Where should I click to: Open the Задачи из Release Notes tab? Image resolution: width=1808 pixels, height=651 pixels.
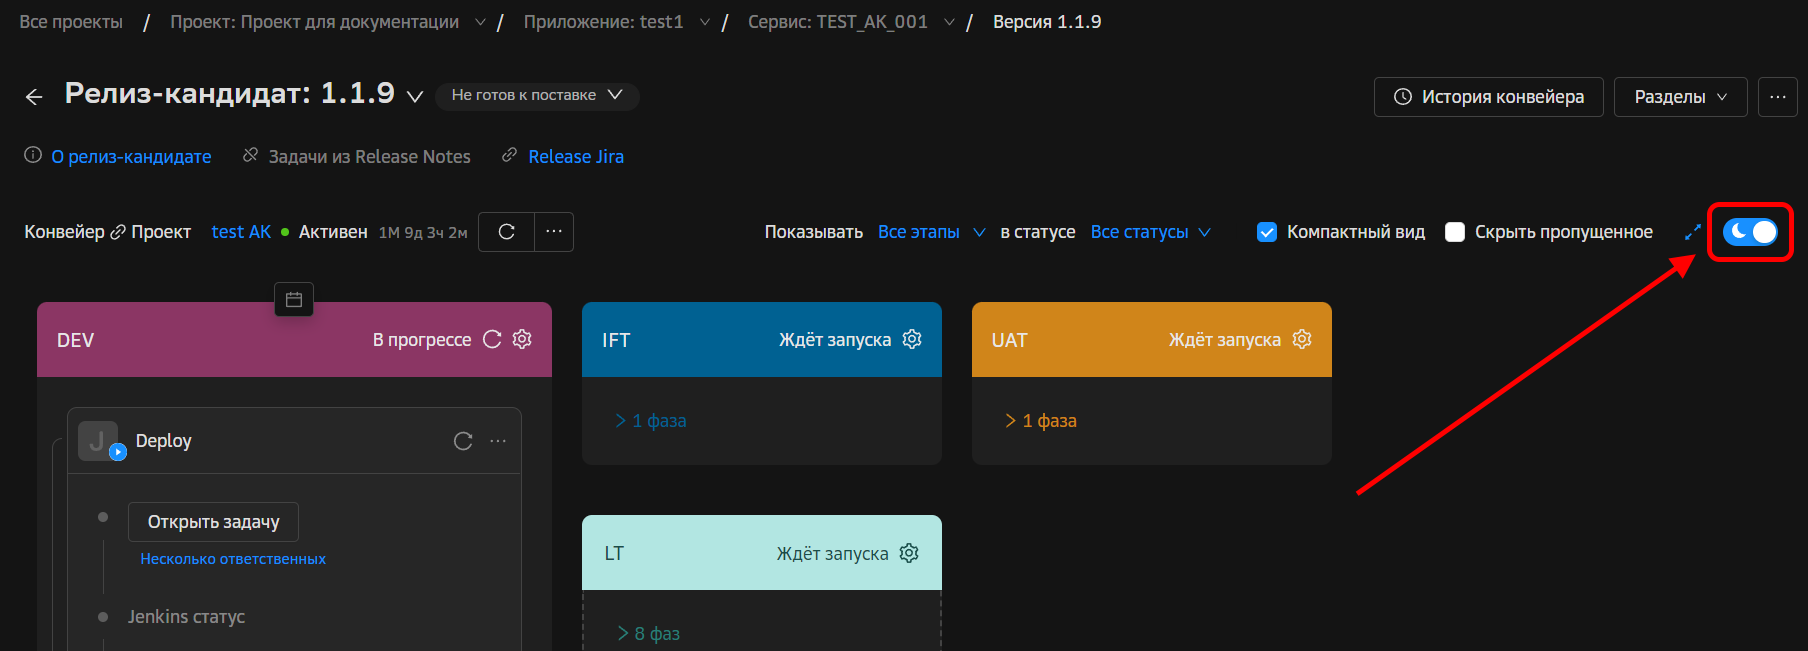click(x=369, y=157)
